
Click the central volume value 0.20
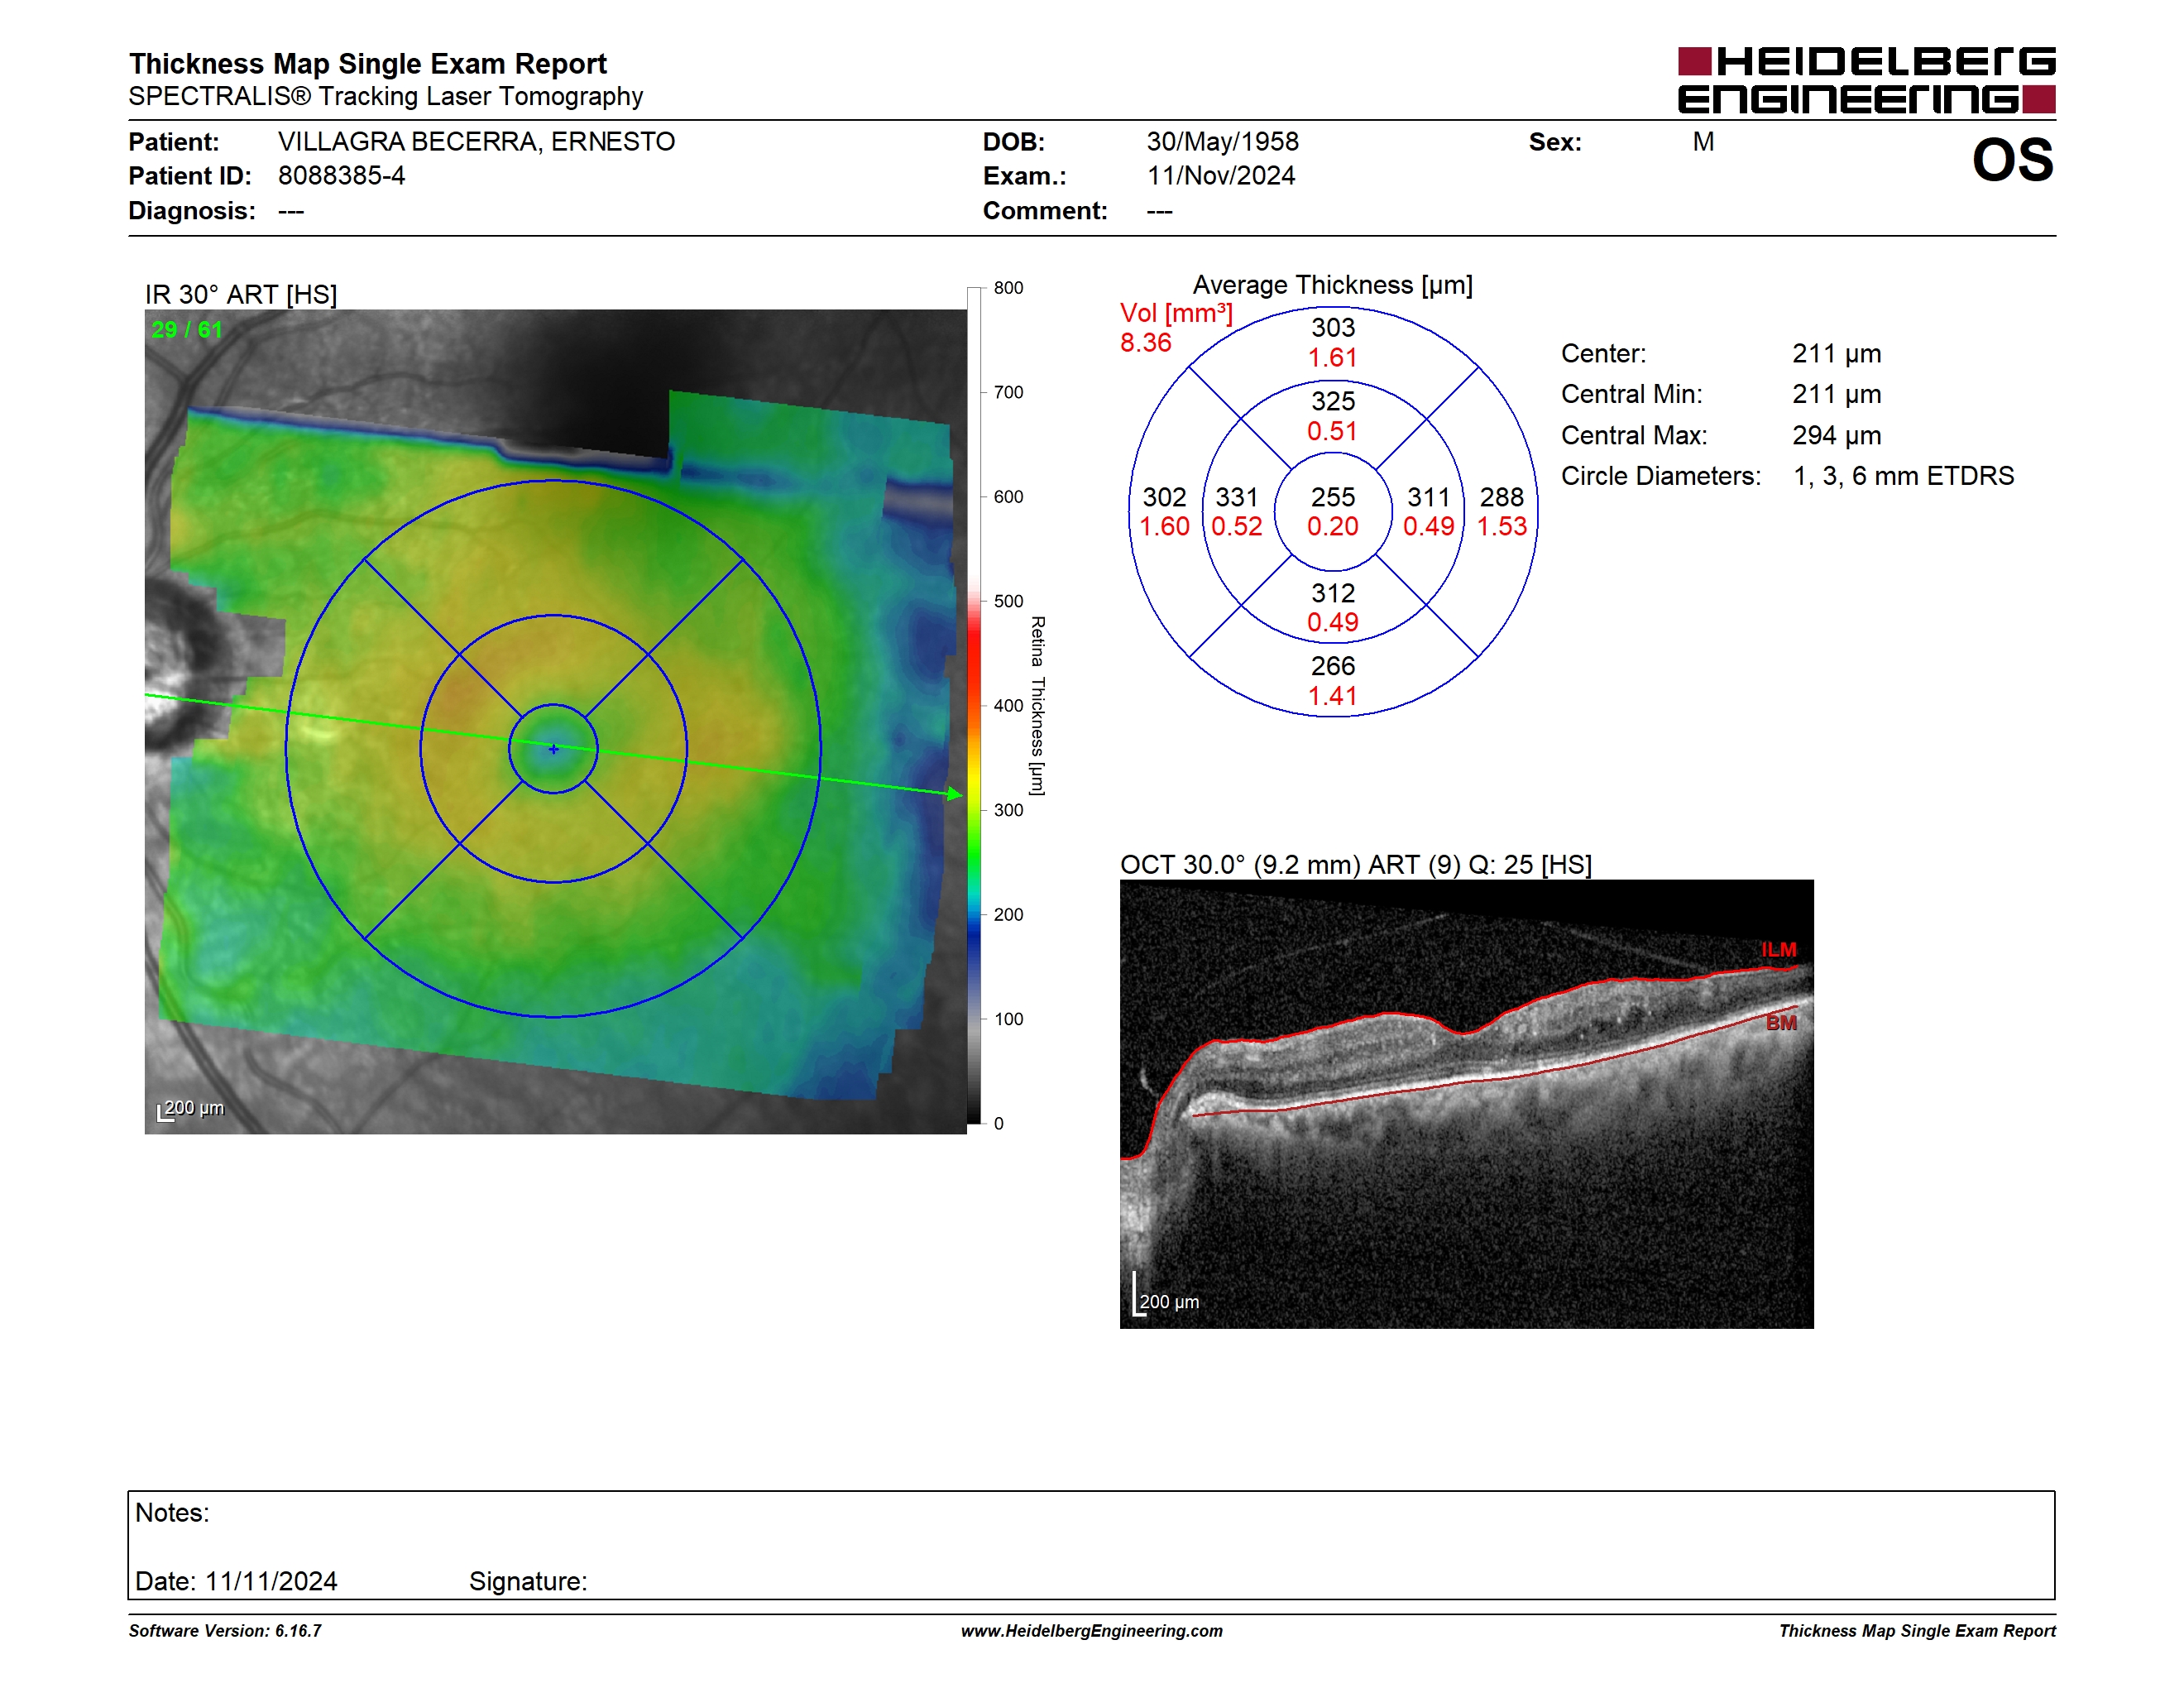coord(1333,527)
